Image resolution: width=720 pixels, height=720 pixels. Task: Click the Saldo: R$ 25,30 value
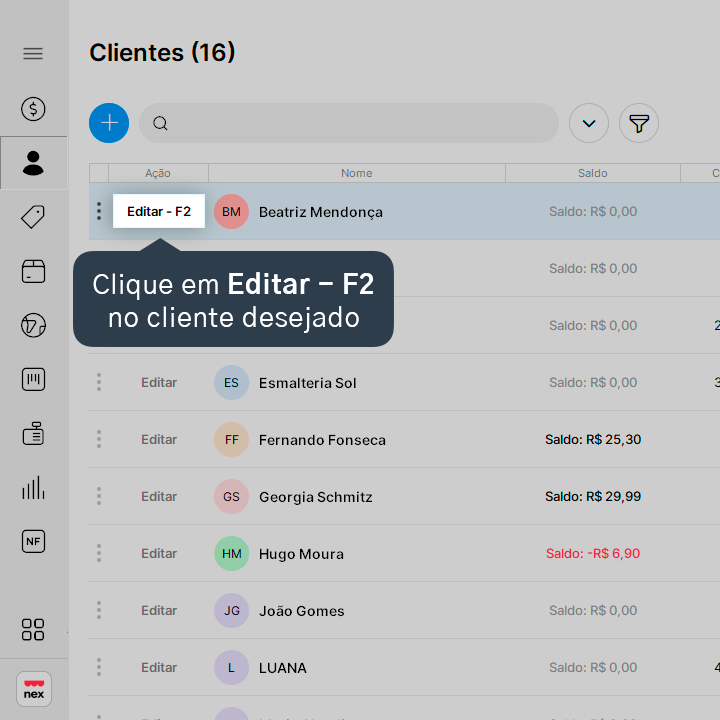(x=593, y=439)
